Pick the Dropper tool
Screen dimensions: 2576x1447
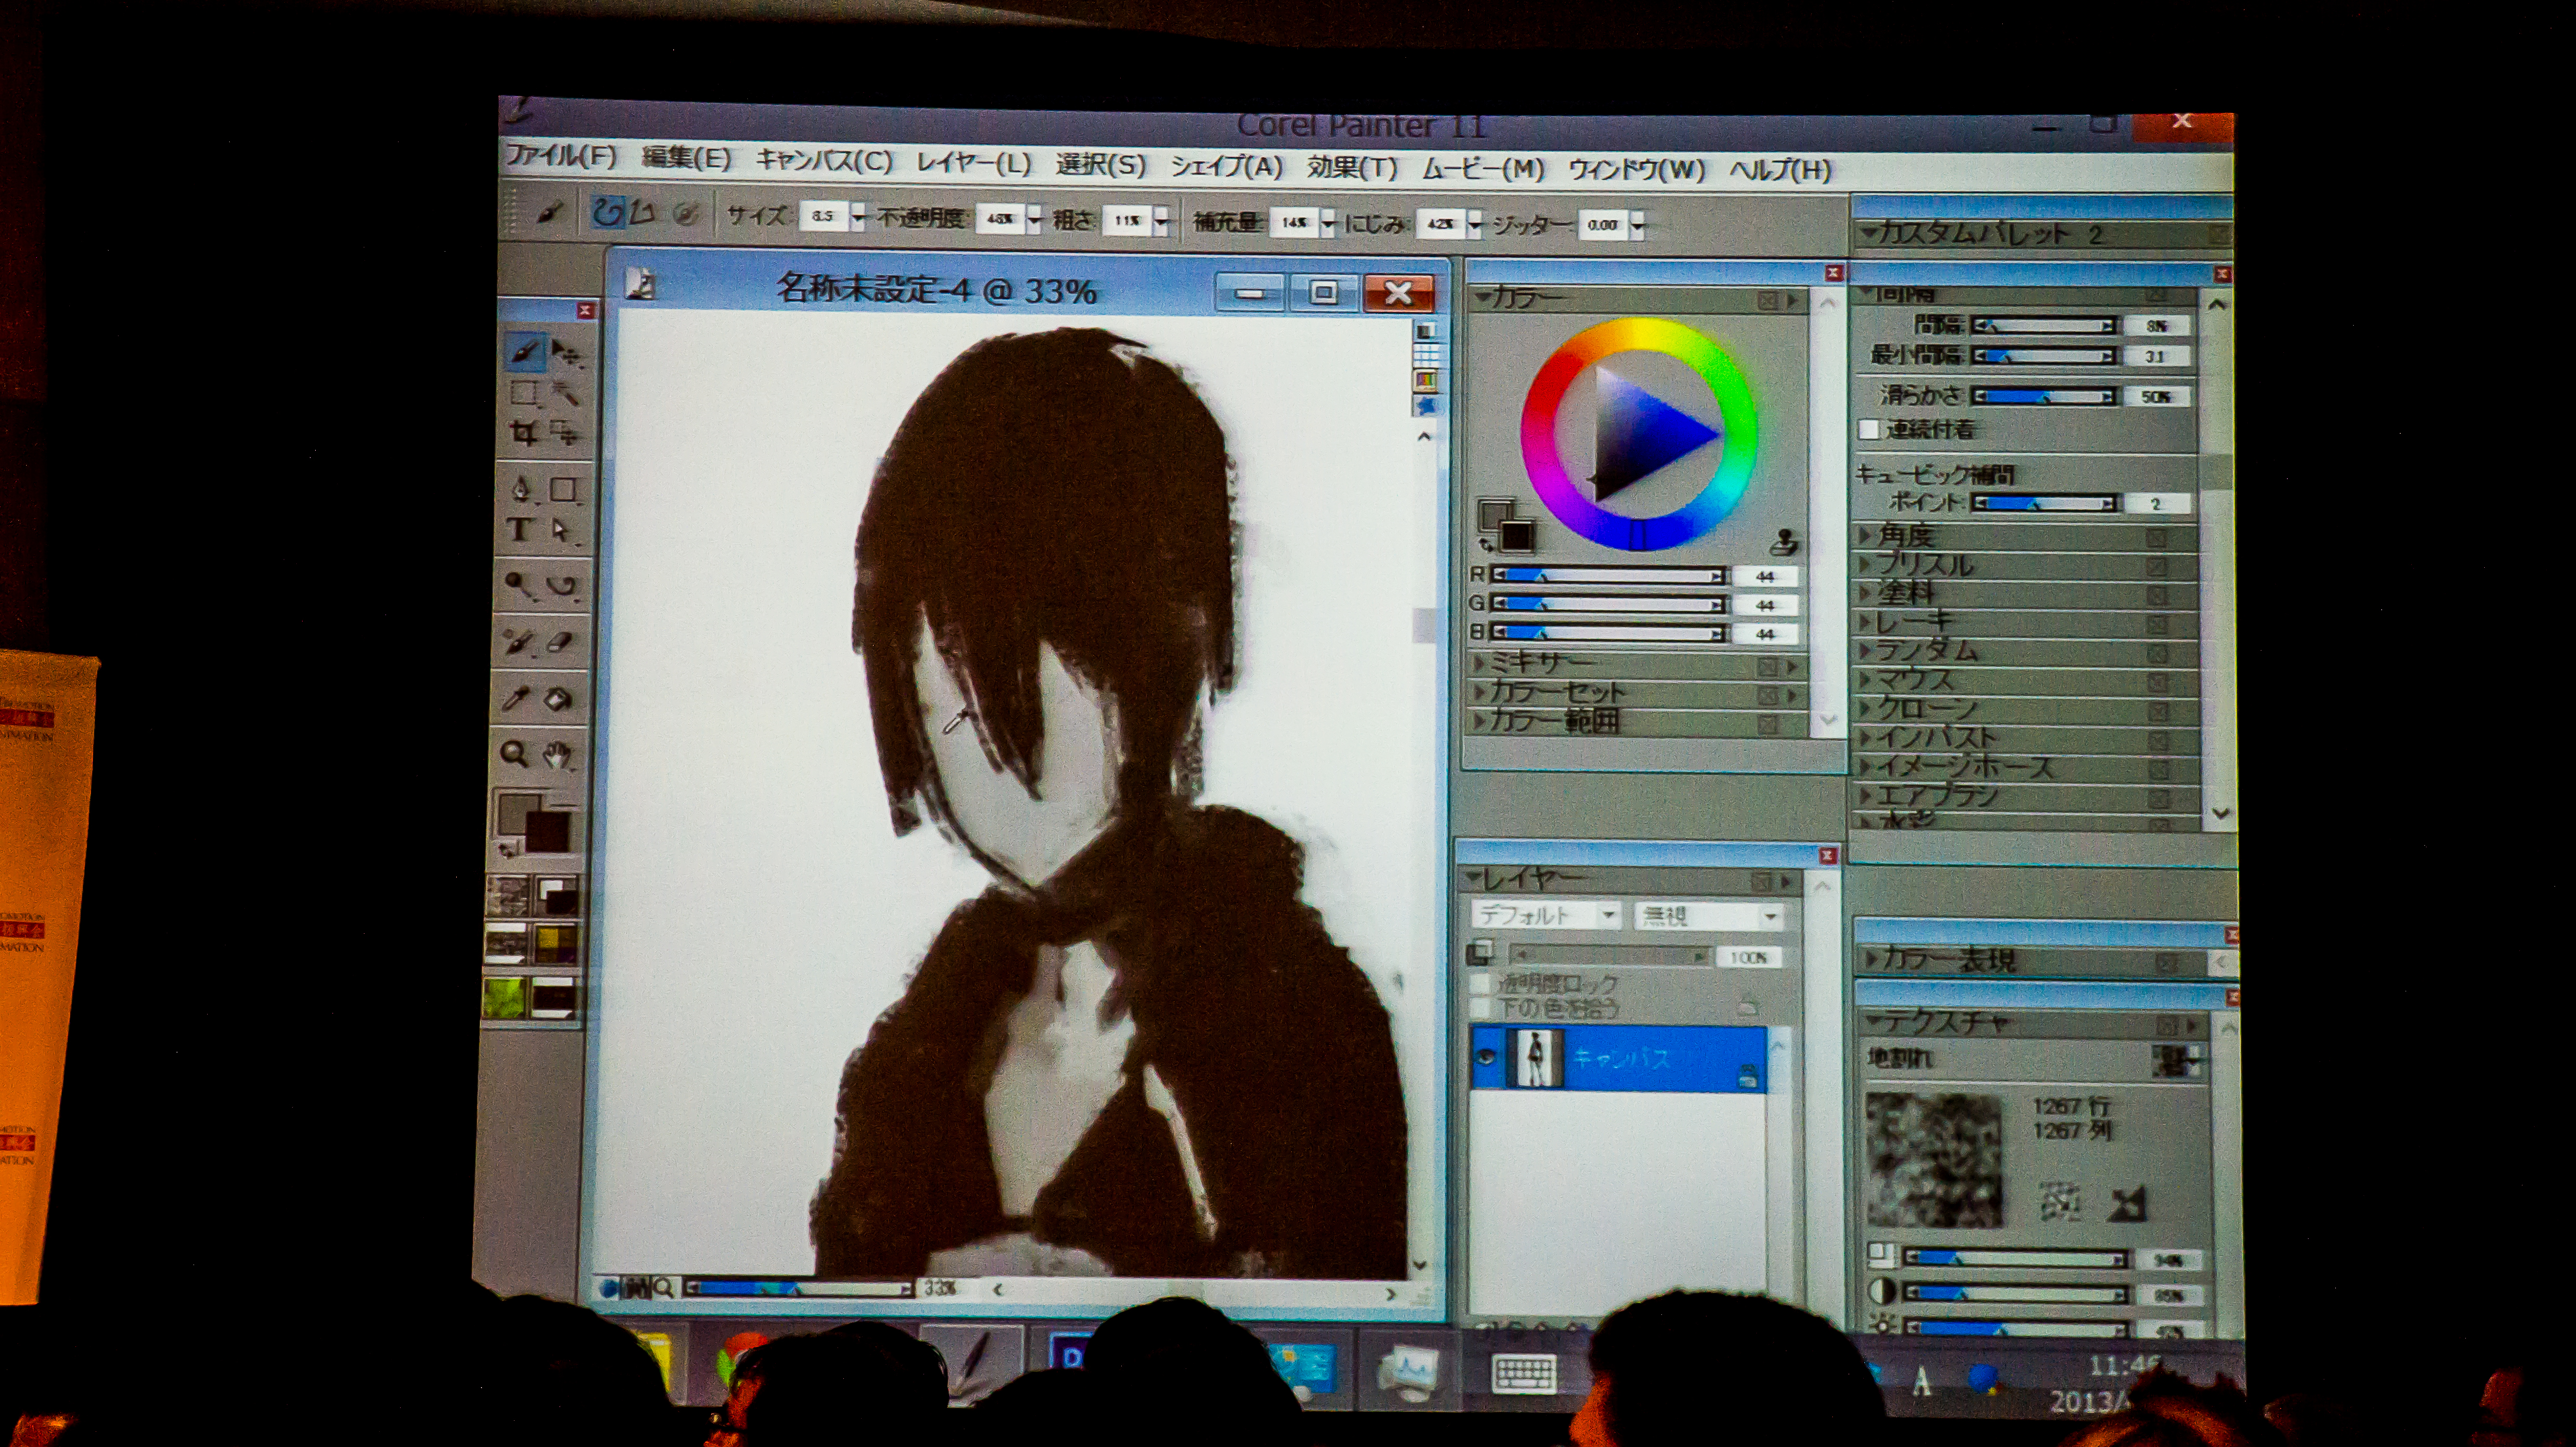[516, 699]
